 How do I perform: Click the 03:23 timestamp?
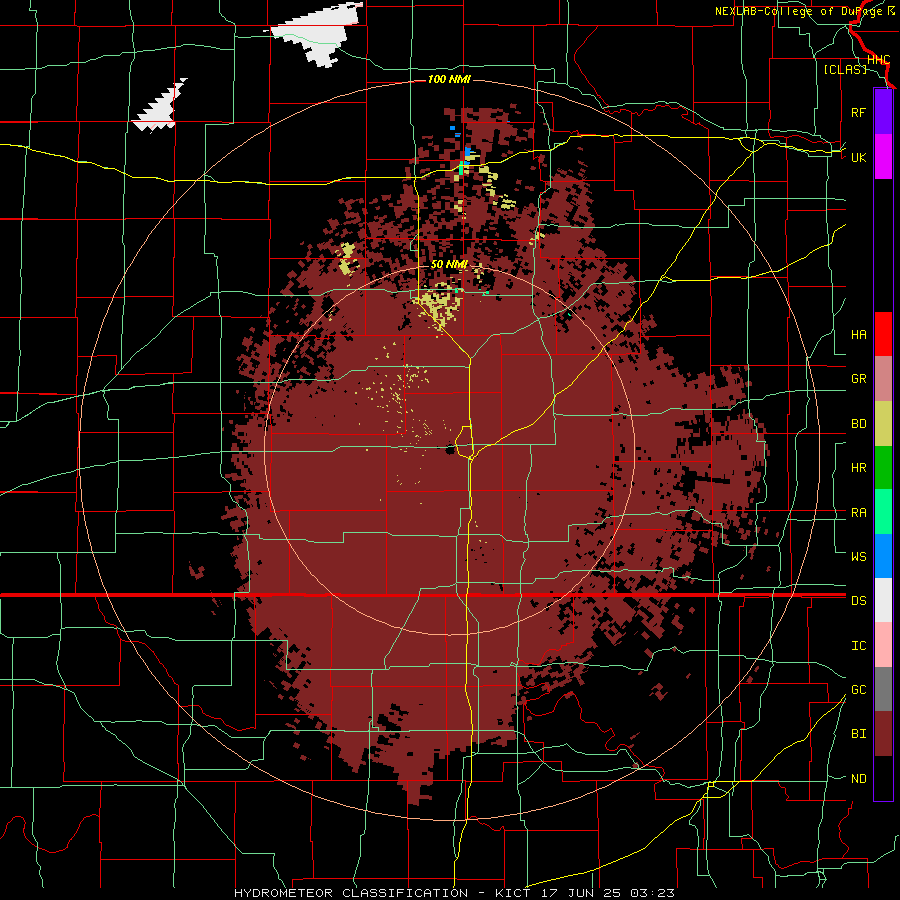651,893
